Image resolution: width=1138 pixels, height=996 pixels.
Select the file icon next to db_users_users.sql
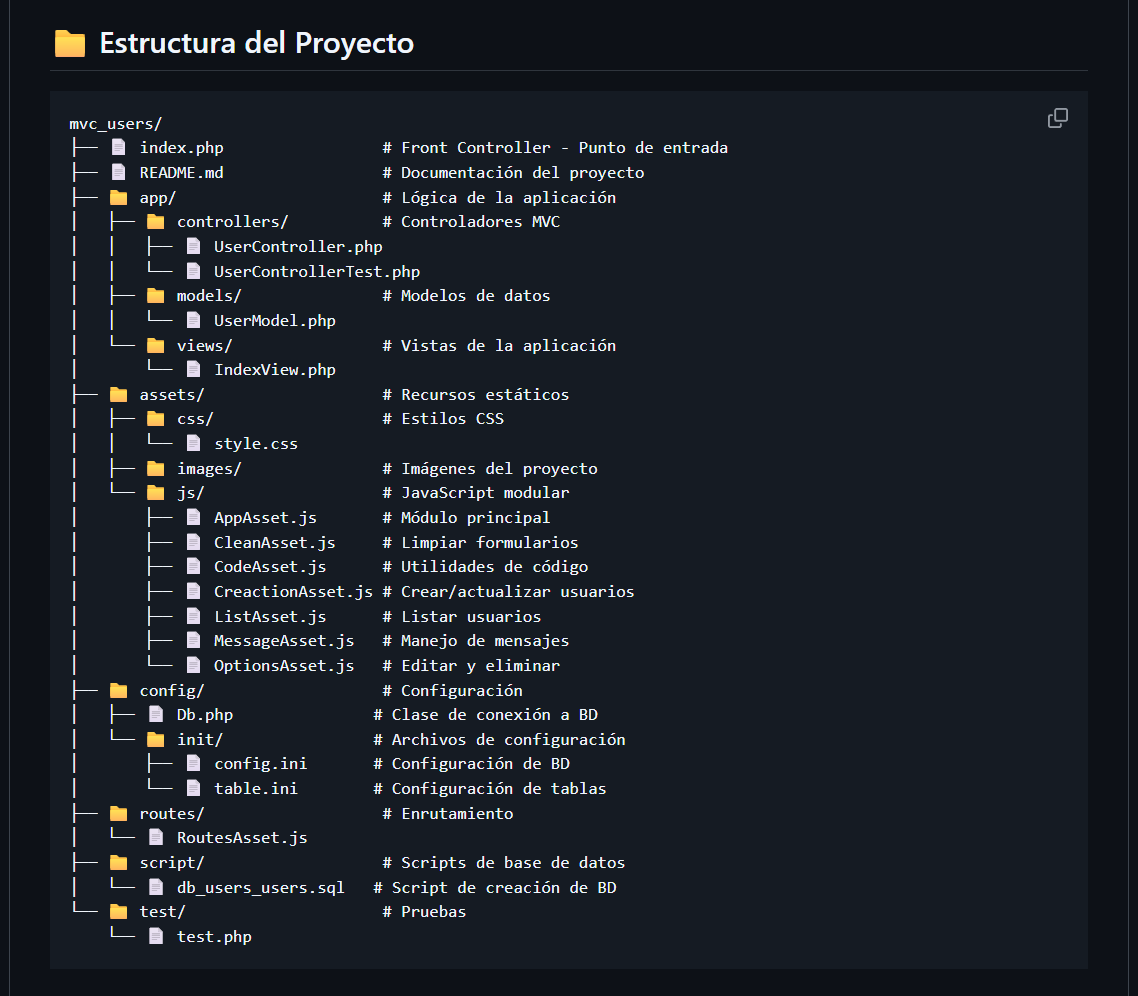tap(155, 887)
